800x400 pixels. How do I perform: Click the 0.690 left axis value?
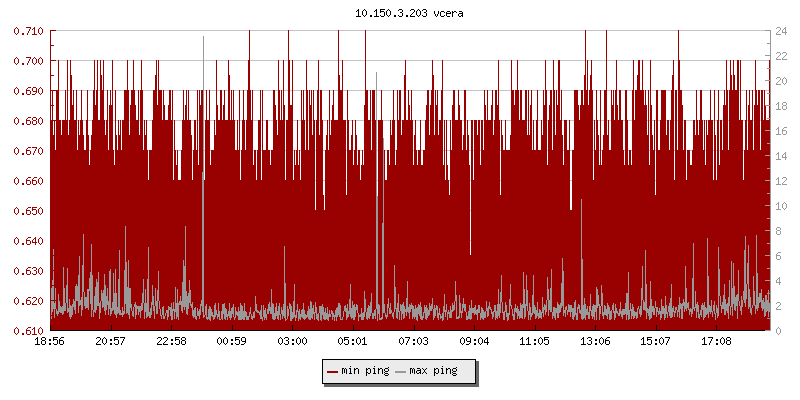coord(28,91)
